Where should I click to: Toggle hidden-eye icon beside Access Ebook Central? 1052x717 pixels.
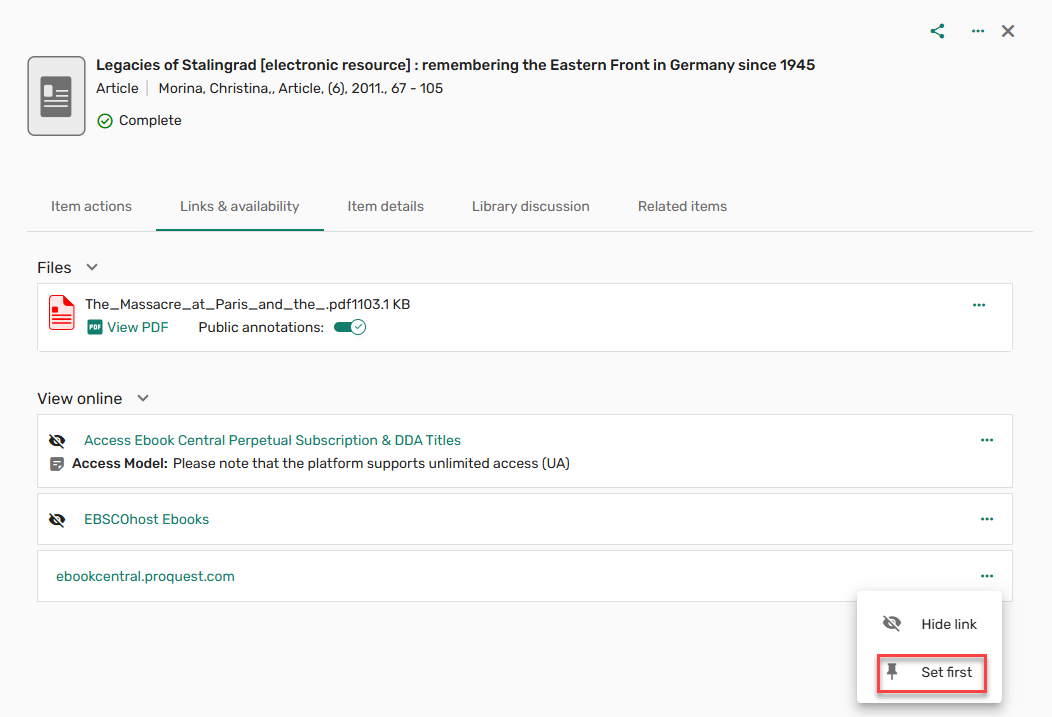click(x=57, y=441)
